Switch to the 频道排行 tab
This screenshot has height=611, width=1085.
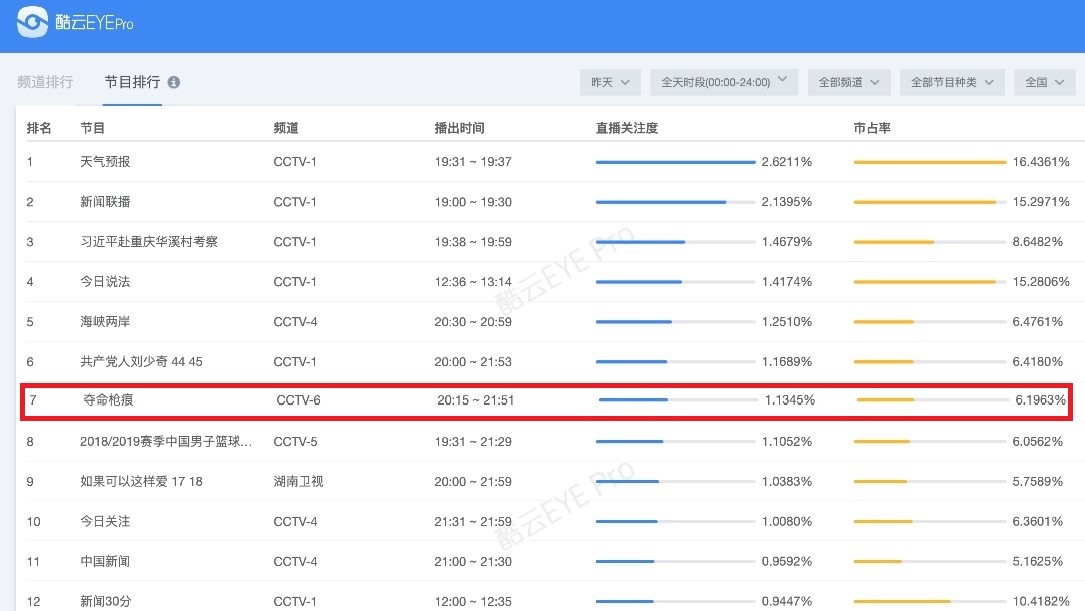pos(45,82)
